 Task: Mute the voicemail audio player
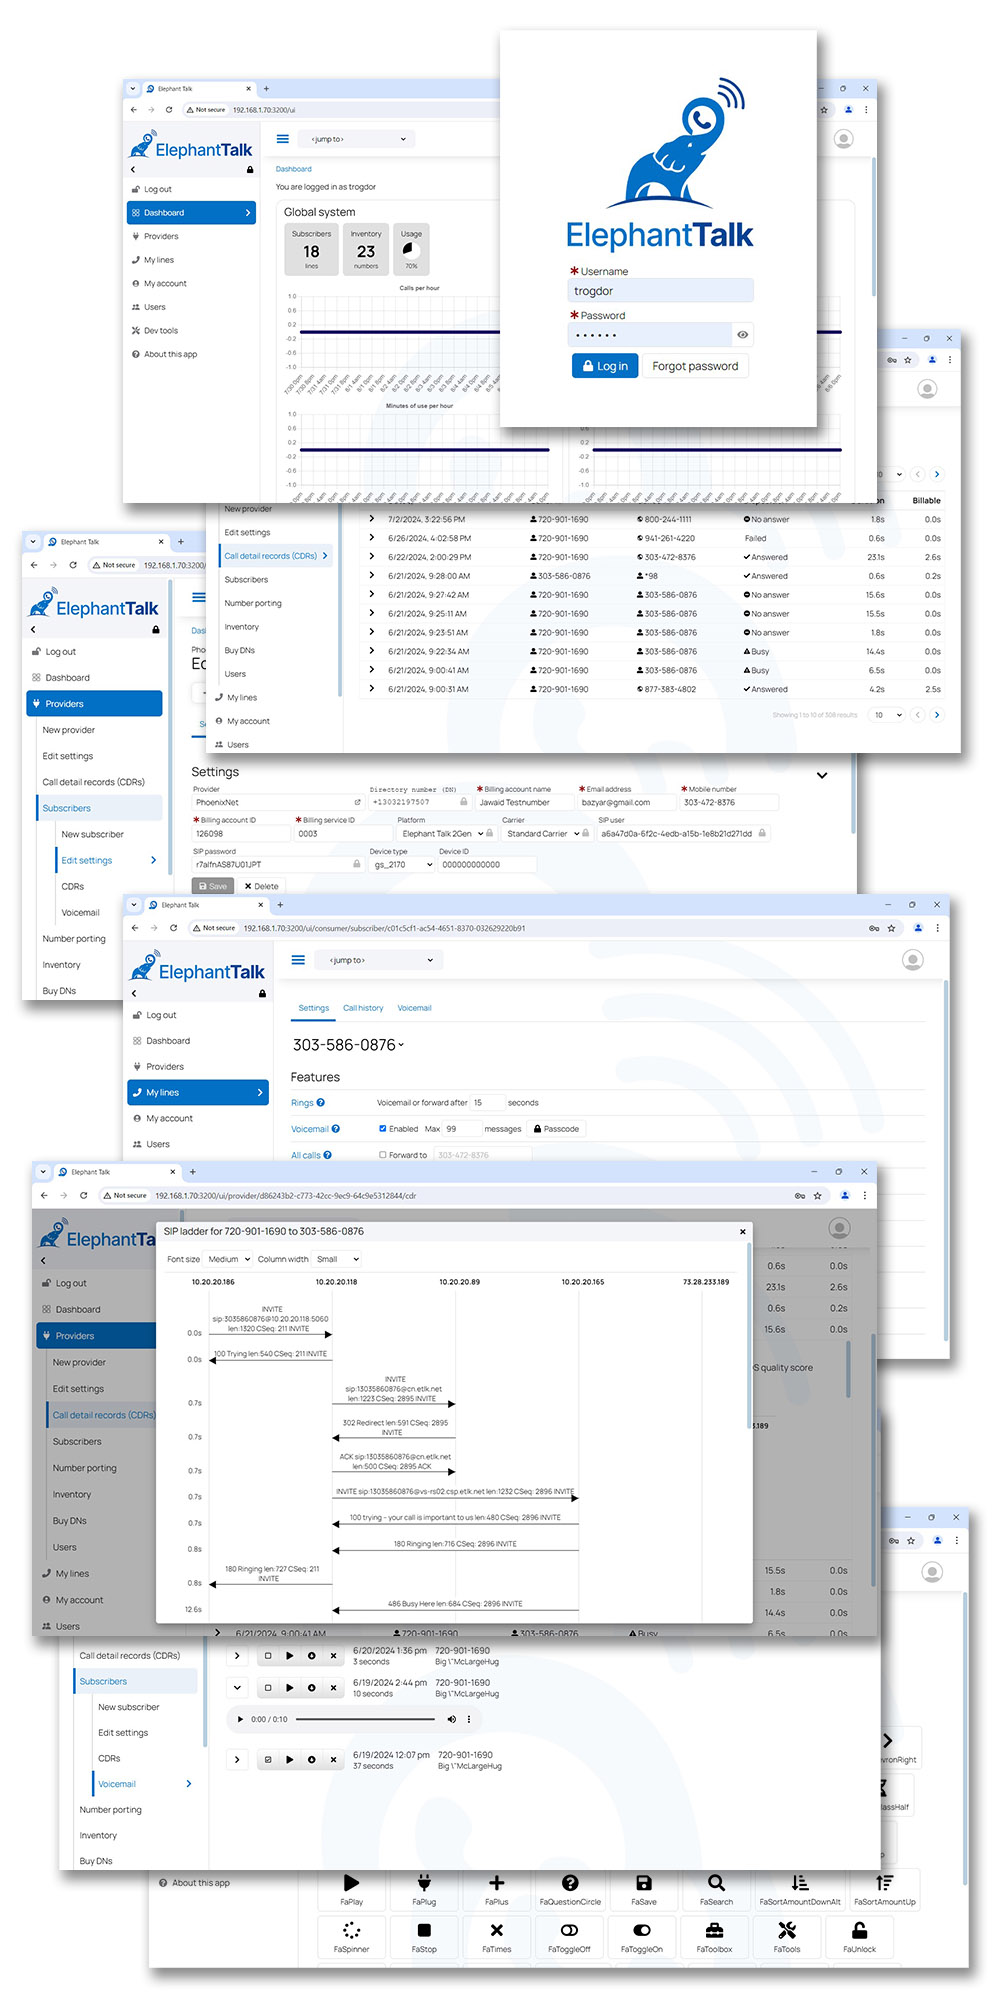451,1720
